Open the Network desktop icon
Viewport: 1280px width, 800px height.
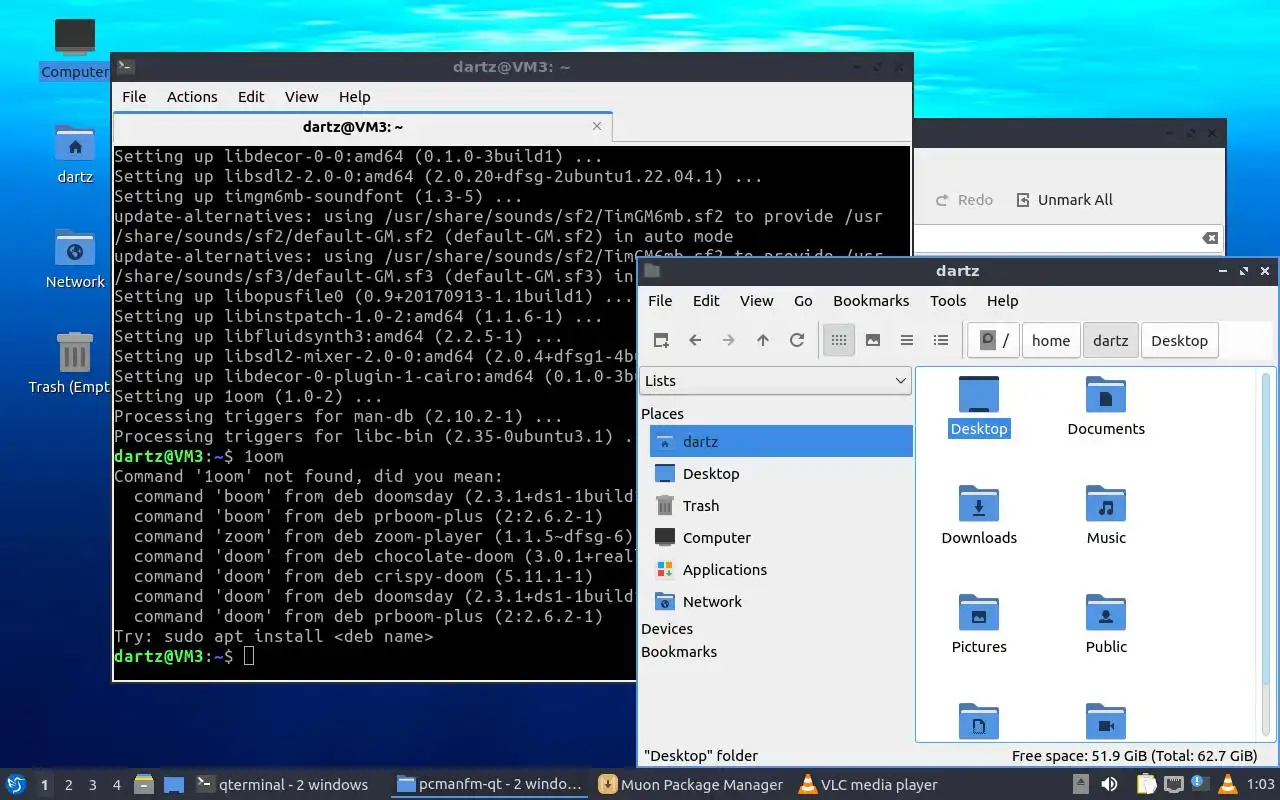(75, 259)
